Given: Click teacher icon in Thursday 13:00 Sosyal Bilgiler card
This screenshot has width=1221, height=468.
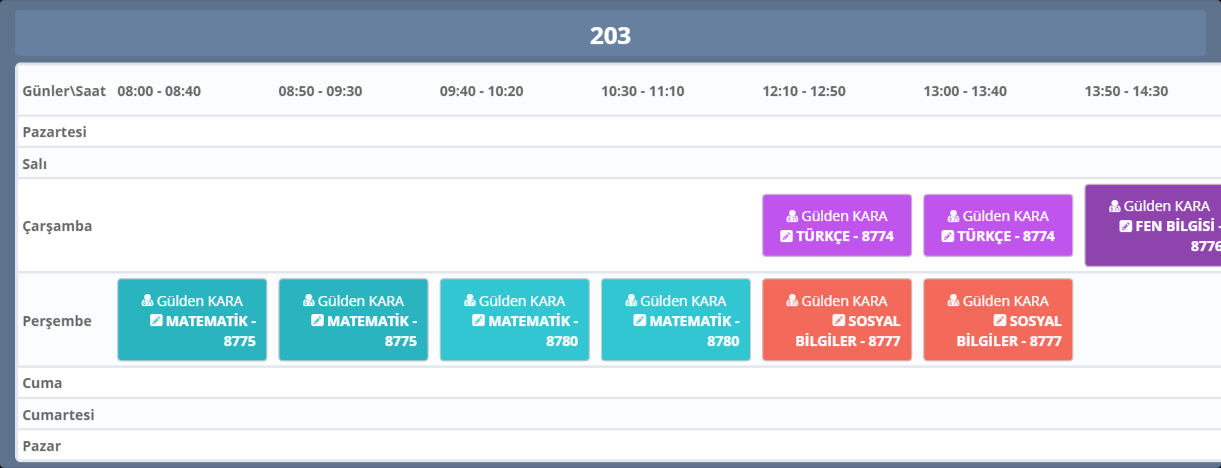Looking at the screenshot, I should (953, 301).
